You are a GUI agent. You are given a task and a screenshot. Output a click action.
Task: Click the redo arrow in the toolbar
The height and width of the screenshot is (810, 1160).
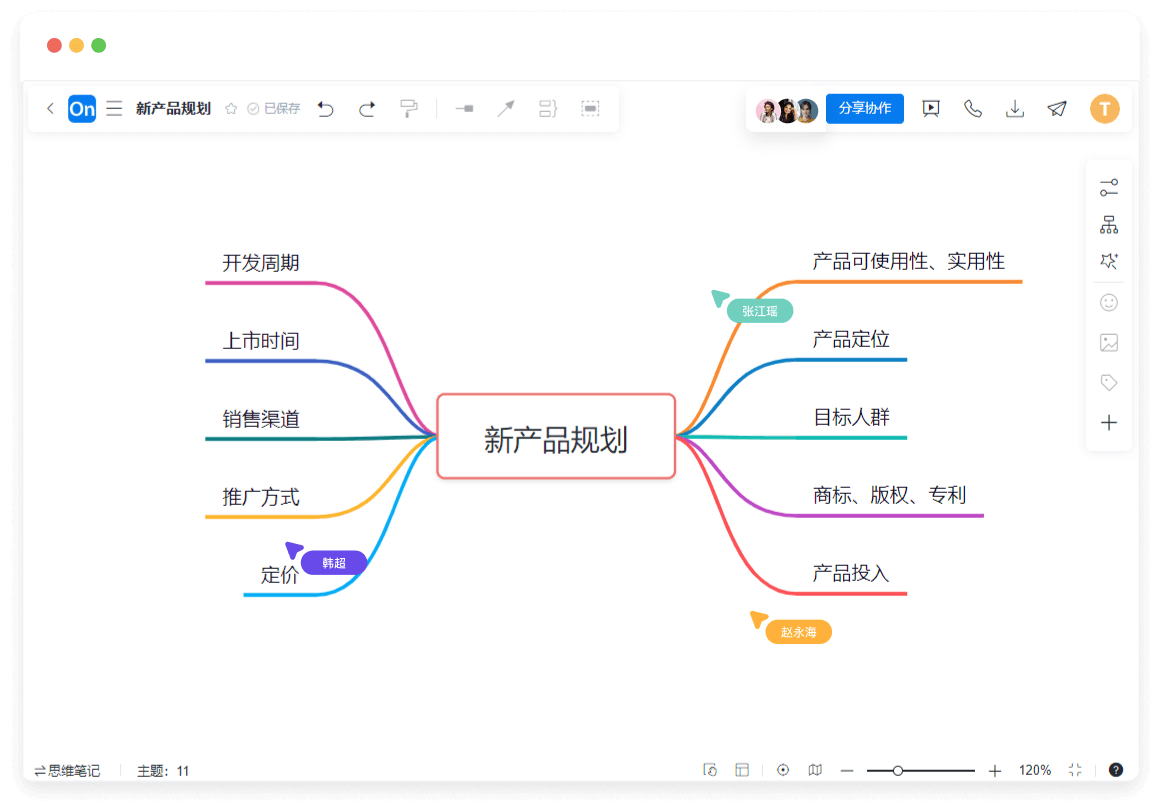[367, 109]
